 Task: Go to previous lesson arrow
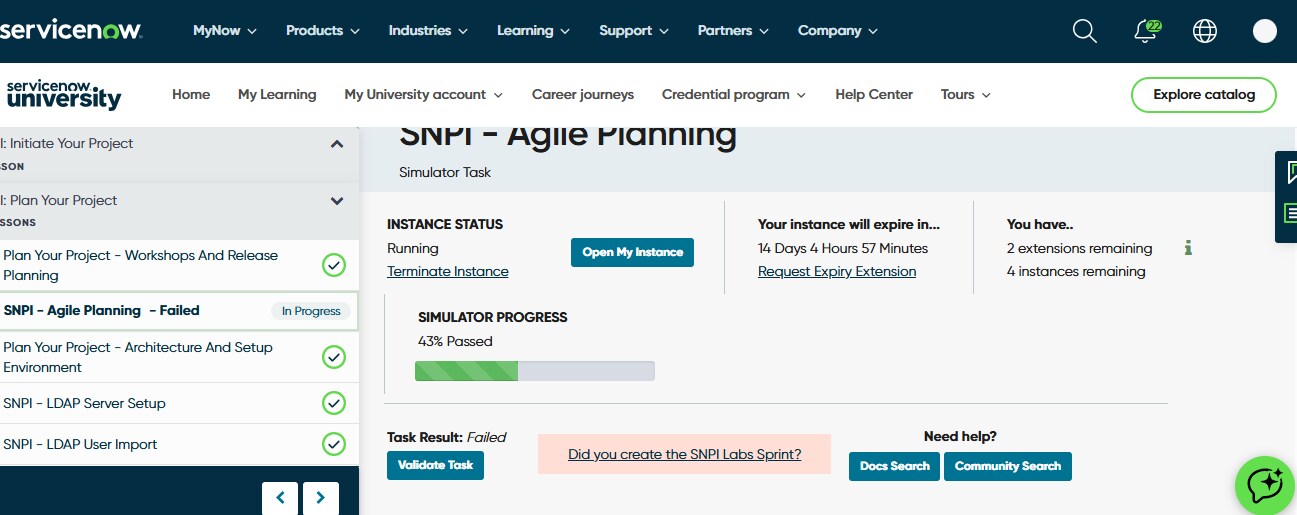click(281, 497)
